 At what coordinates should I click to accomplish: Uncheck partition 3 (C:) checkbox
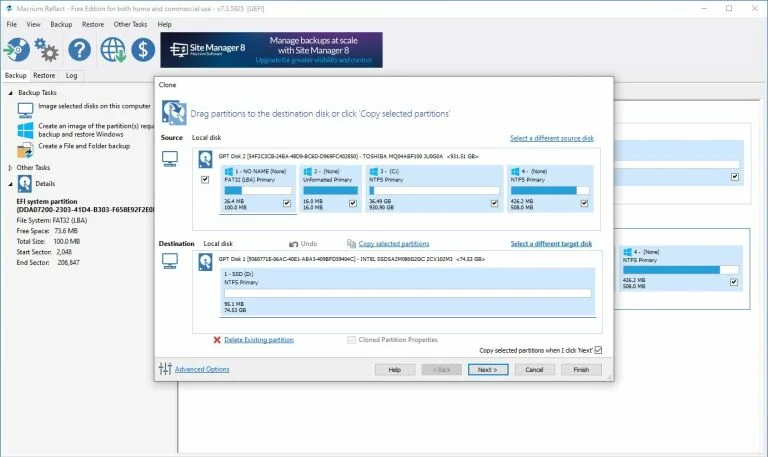(495, 203)
